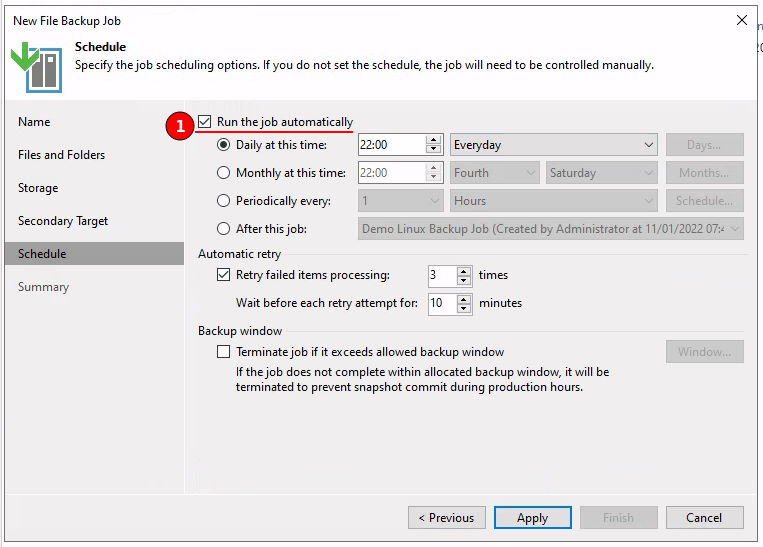
Task: Decrease the monthly time with down arrow
Action: (x=433, y=177)
